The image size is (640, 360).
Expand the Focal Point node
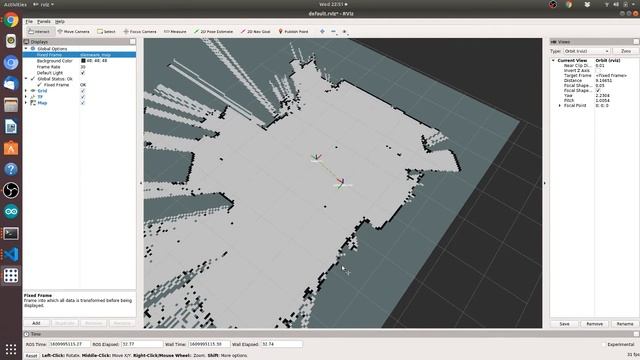(x=560, y=105)
